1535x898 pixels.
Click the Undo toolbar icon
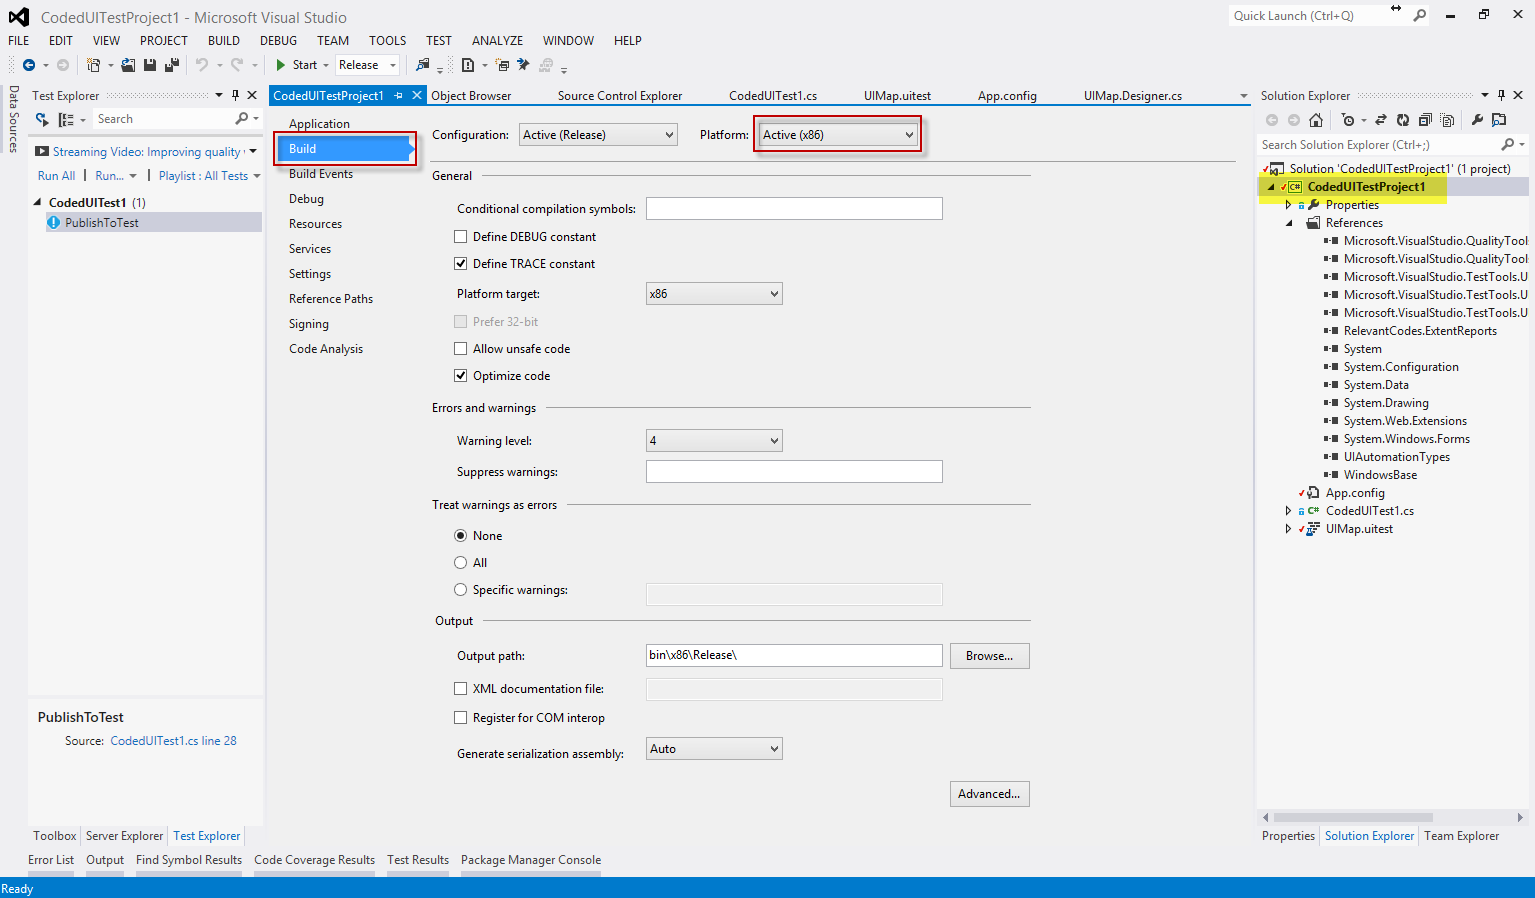202,65
